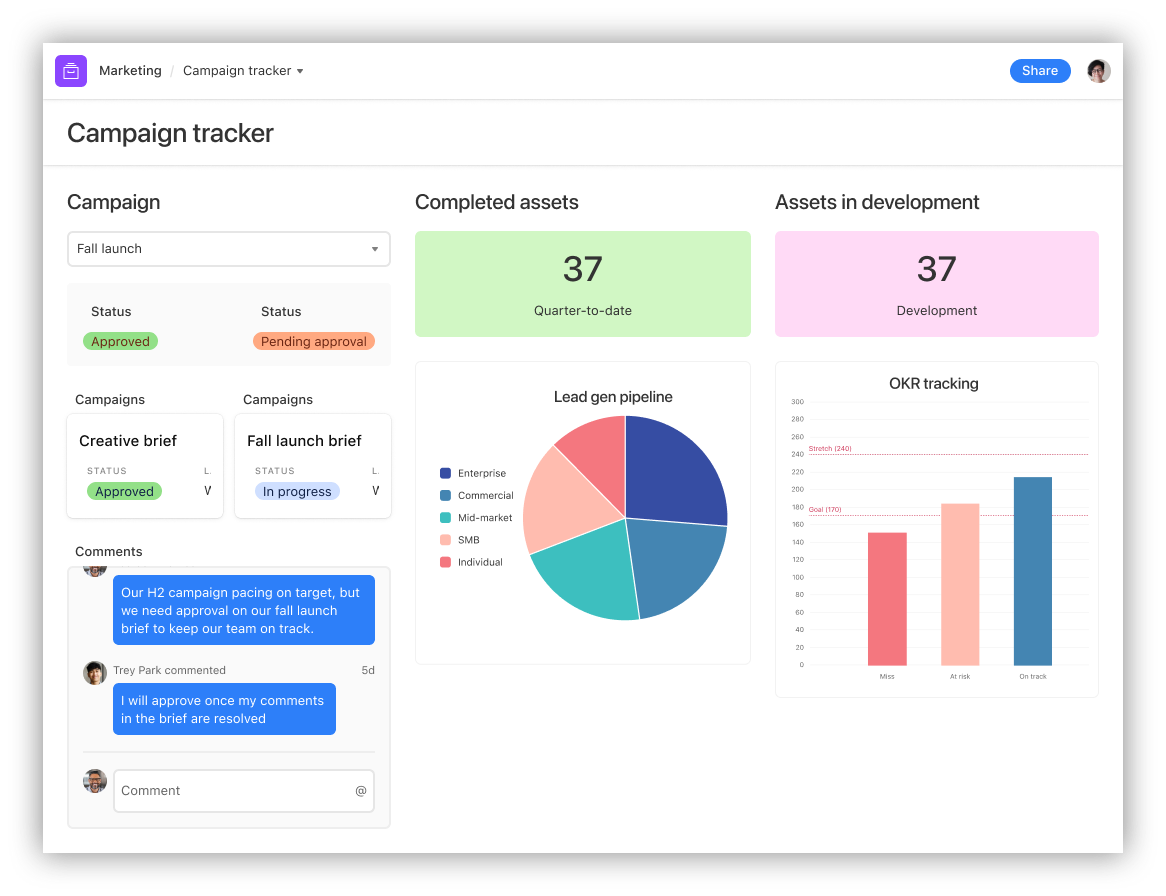The width and height of the screenshot is (1166, 896).
Task: Select the 'I will approve' comment bubble
Action: (x=224, y=709)
